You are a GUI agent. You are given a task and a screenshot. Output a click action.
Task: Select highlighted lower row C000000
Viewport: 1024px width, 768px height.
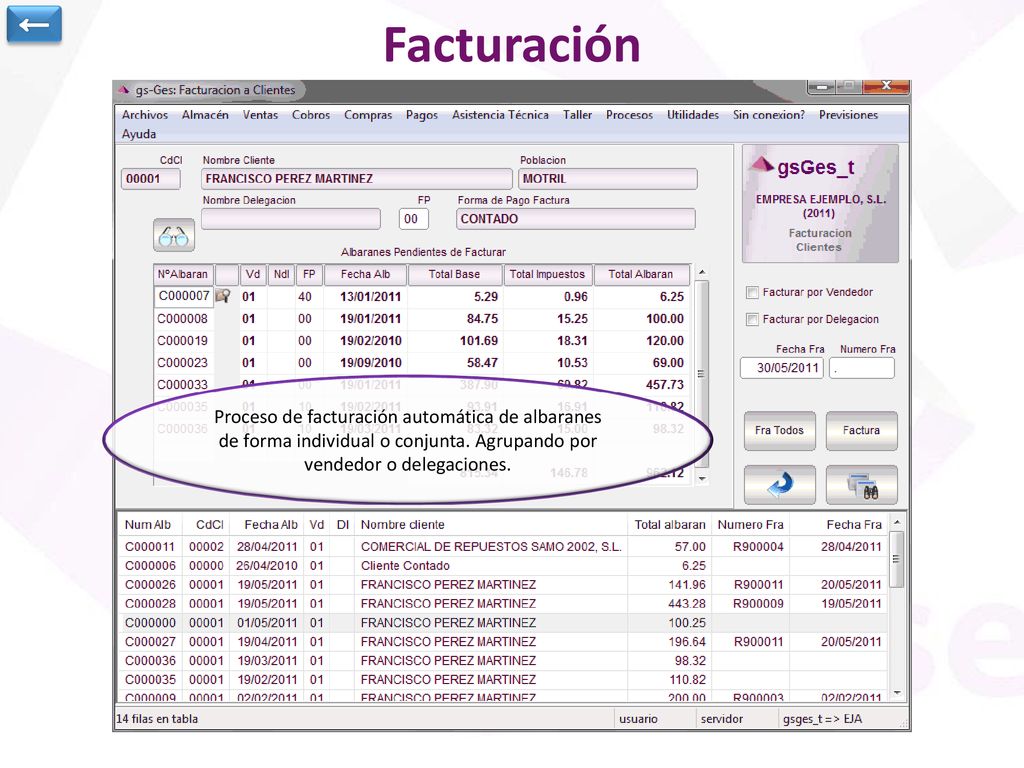503,622
